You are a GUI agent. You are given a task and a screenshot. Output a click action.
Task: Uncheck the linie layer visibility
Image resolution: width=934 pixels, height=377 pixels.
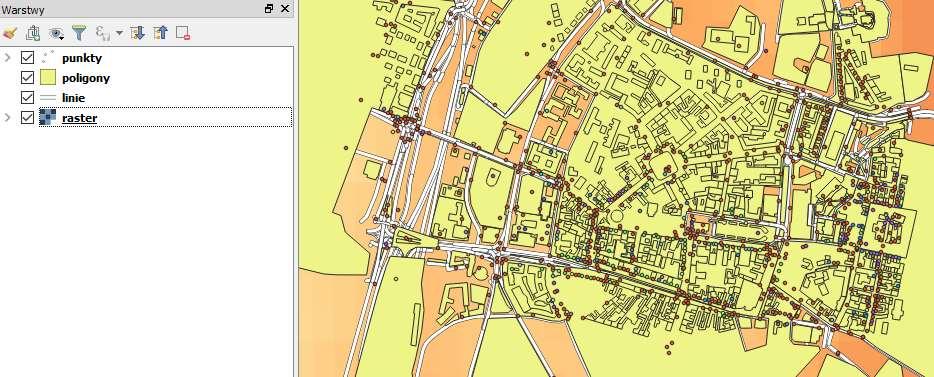click(27, 97)
